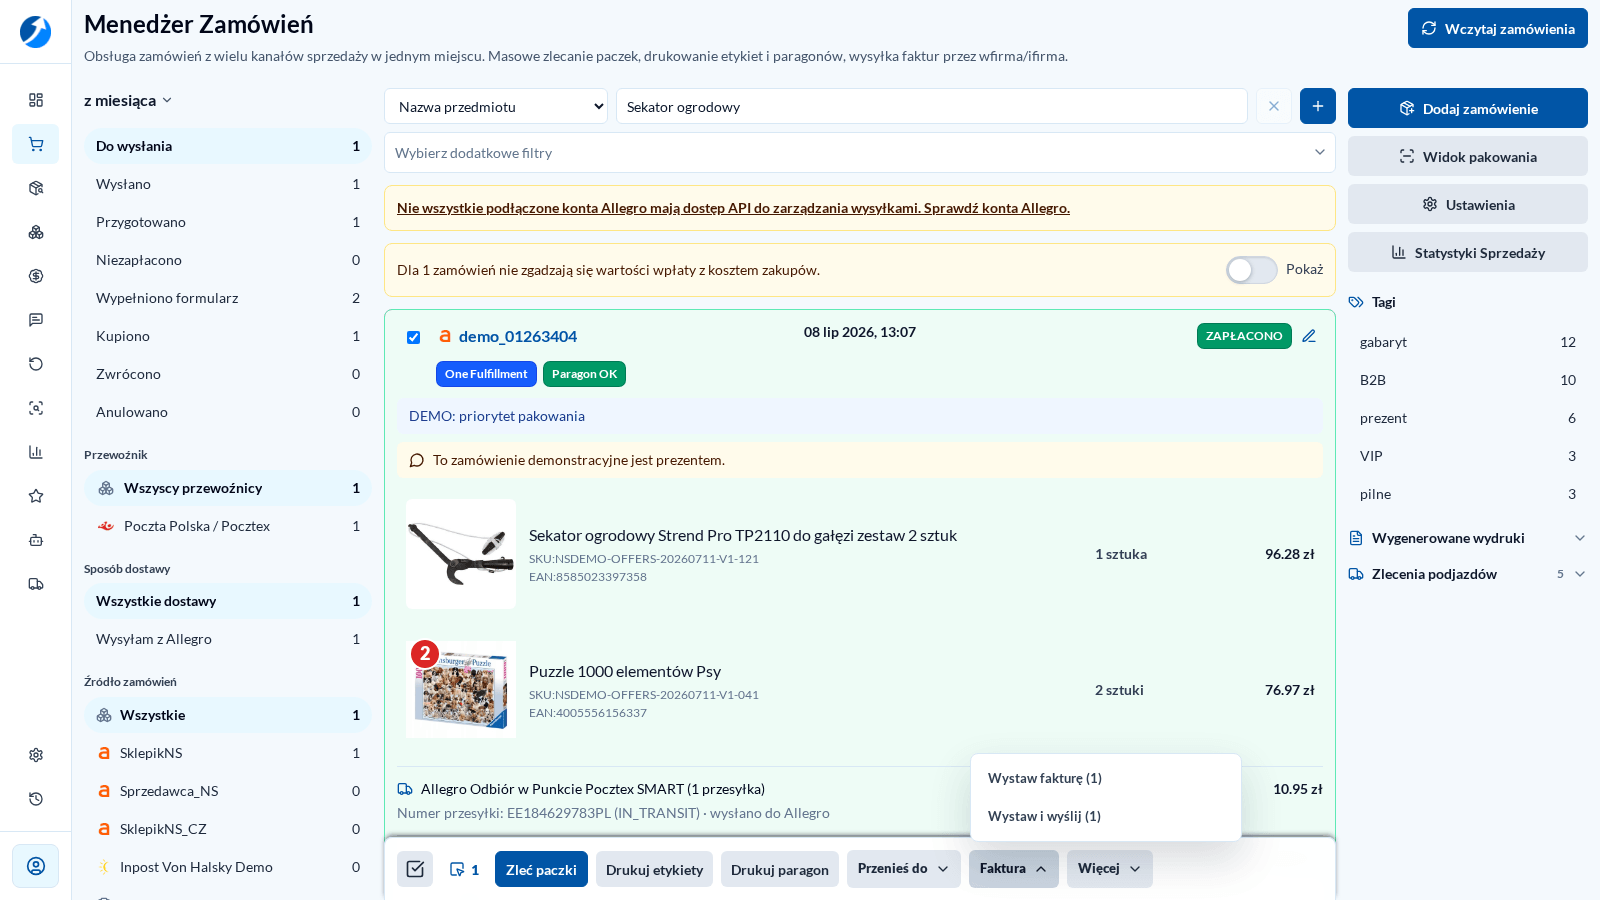Open the Puzzle 1000 elementów product thumbnail
1600x900 pixels.
(x=461, y=690)
